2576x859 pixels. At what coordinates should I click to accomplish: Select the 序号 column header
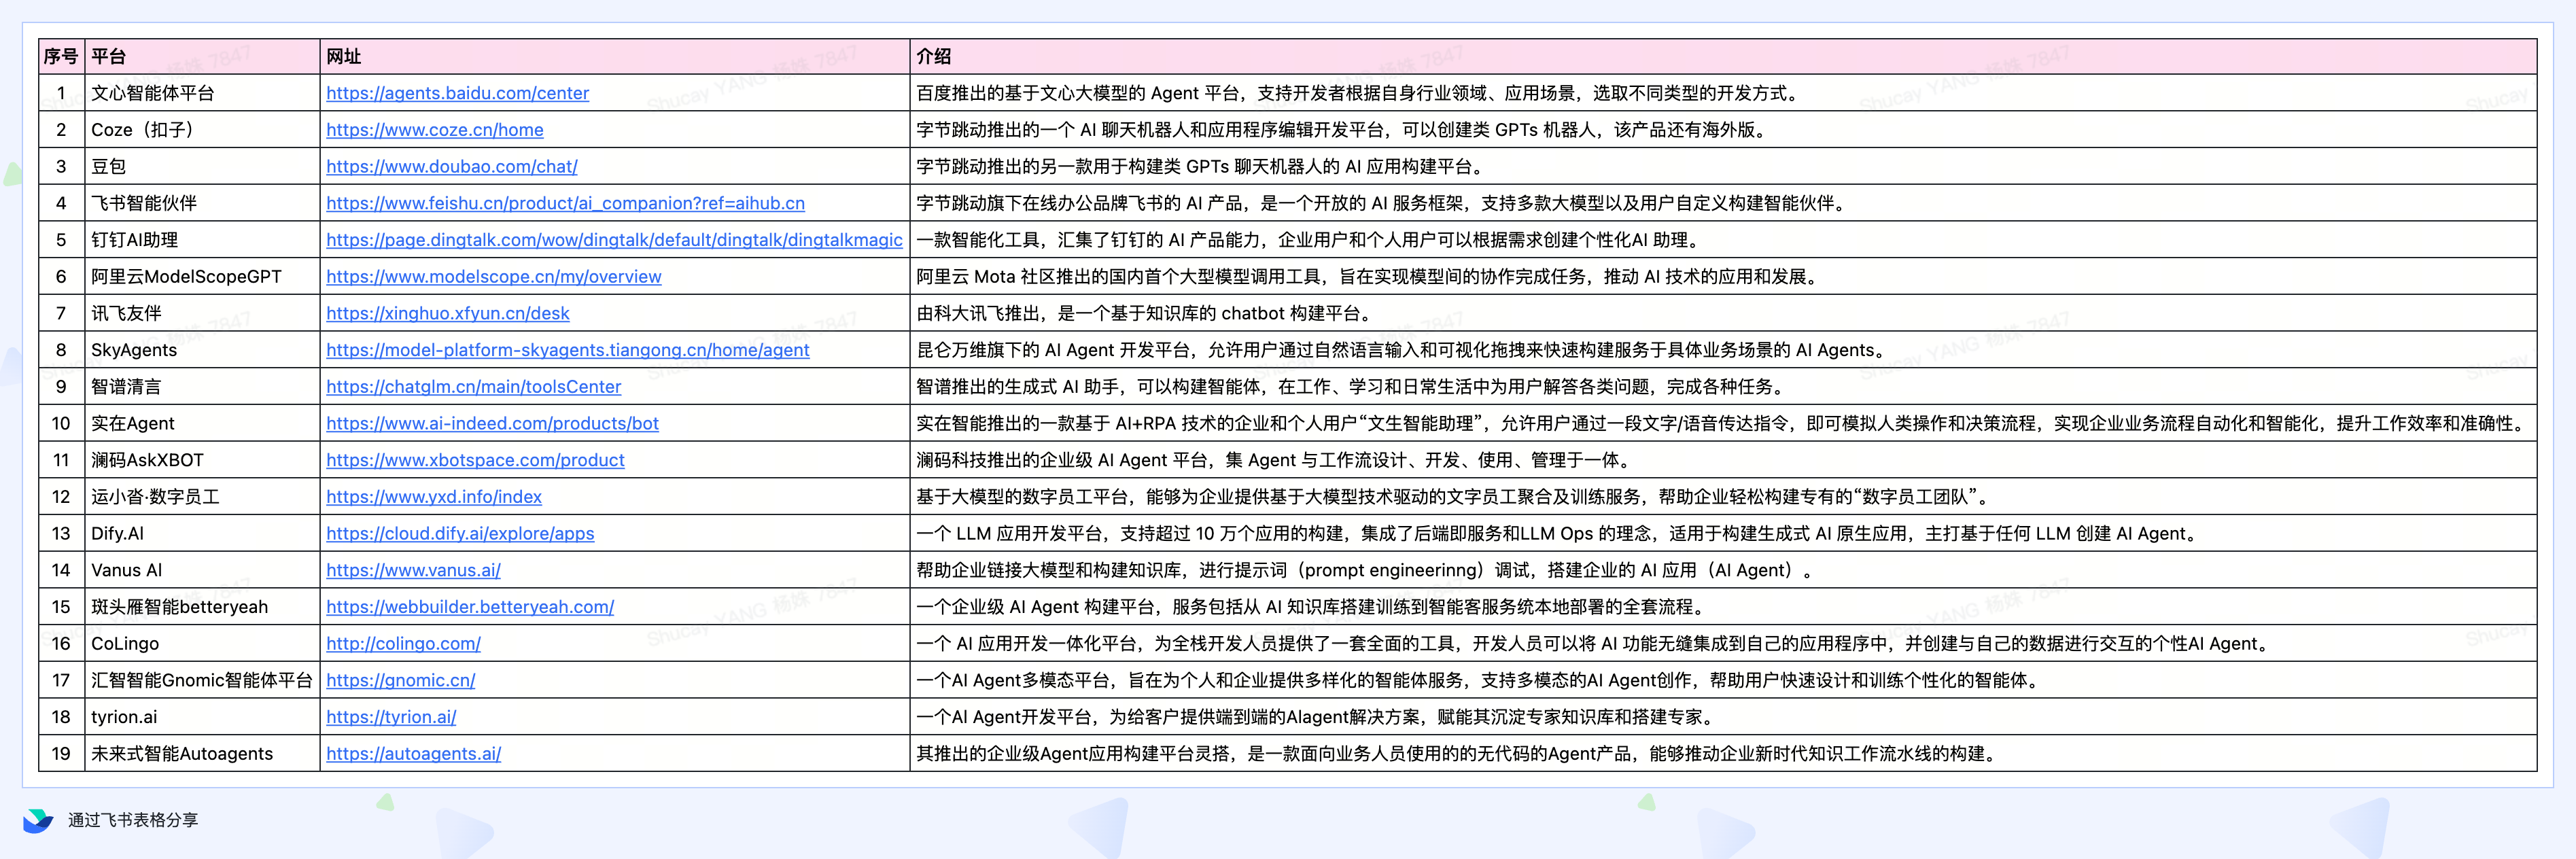[x=61, y=56]
